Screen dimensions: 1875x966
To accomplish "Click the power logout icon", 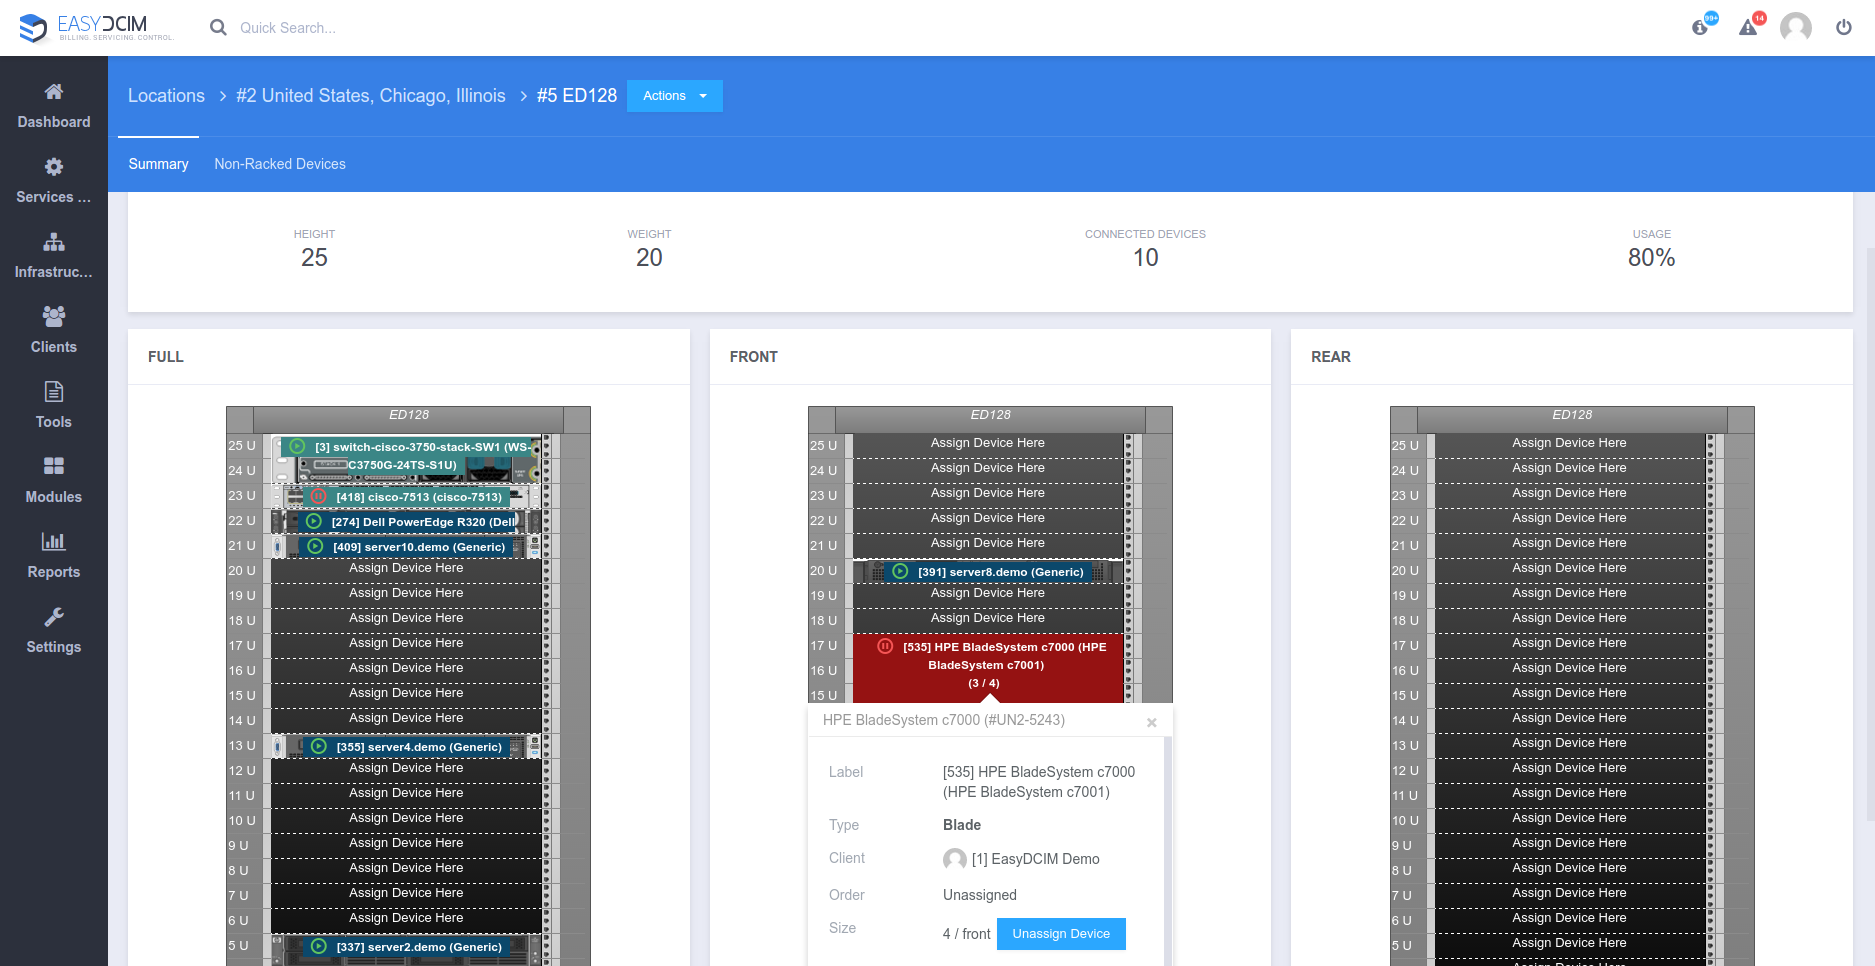I will click(1844, 27).
